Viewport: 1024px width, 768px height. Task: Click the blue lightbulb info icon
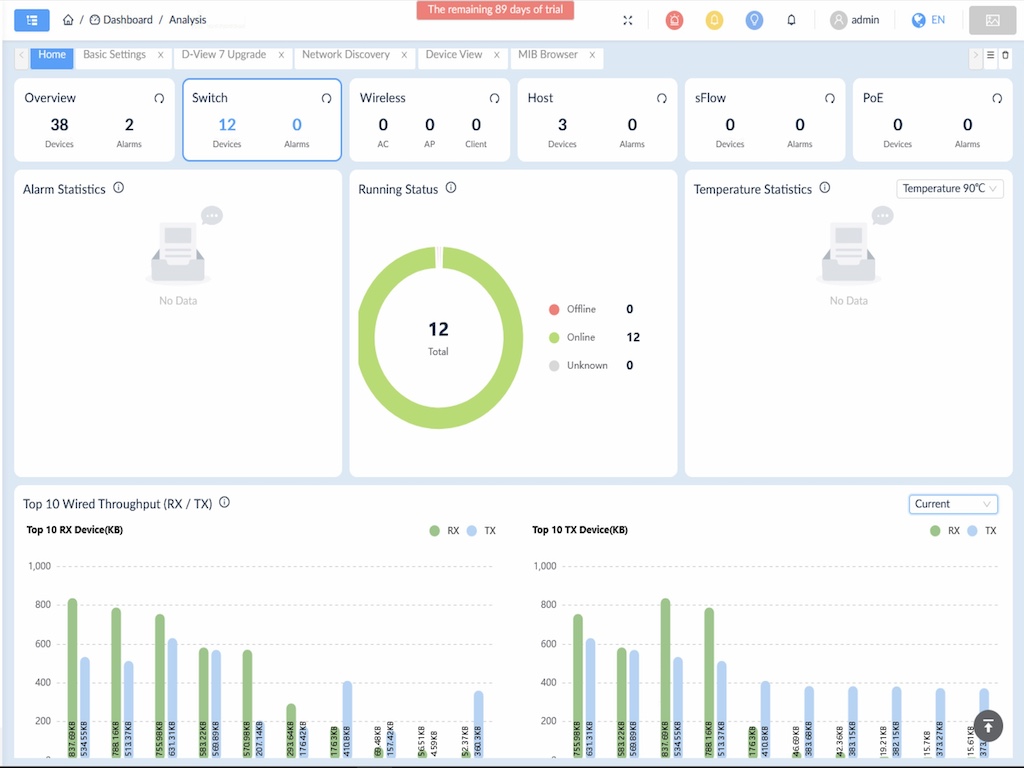point(754,20)
